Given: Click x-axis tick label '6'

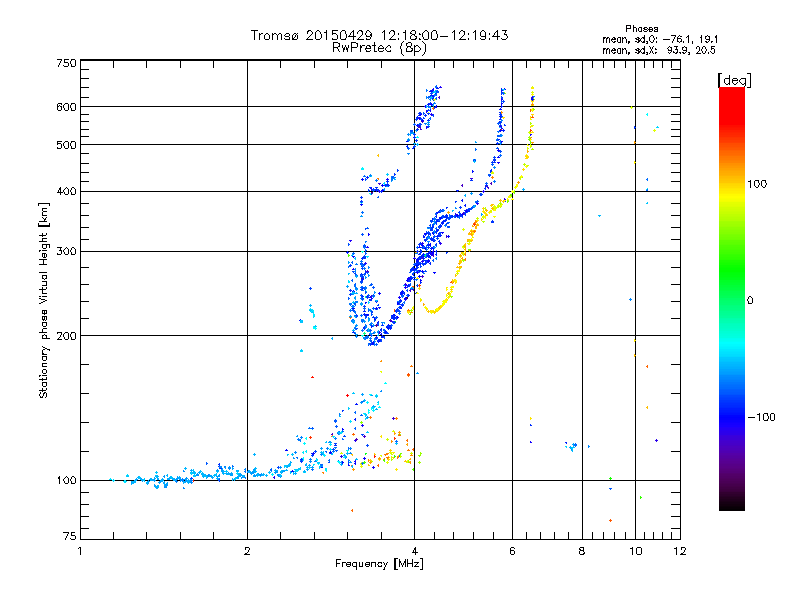Looking at the screenshot, I should click(x=512, y=552).
